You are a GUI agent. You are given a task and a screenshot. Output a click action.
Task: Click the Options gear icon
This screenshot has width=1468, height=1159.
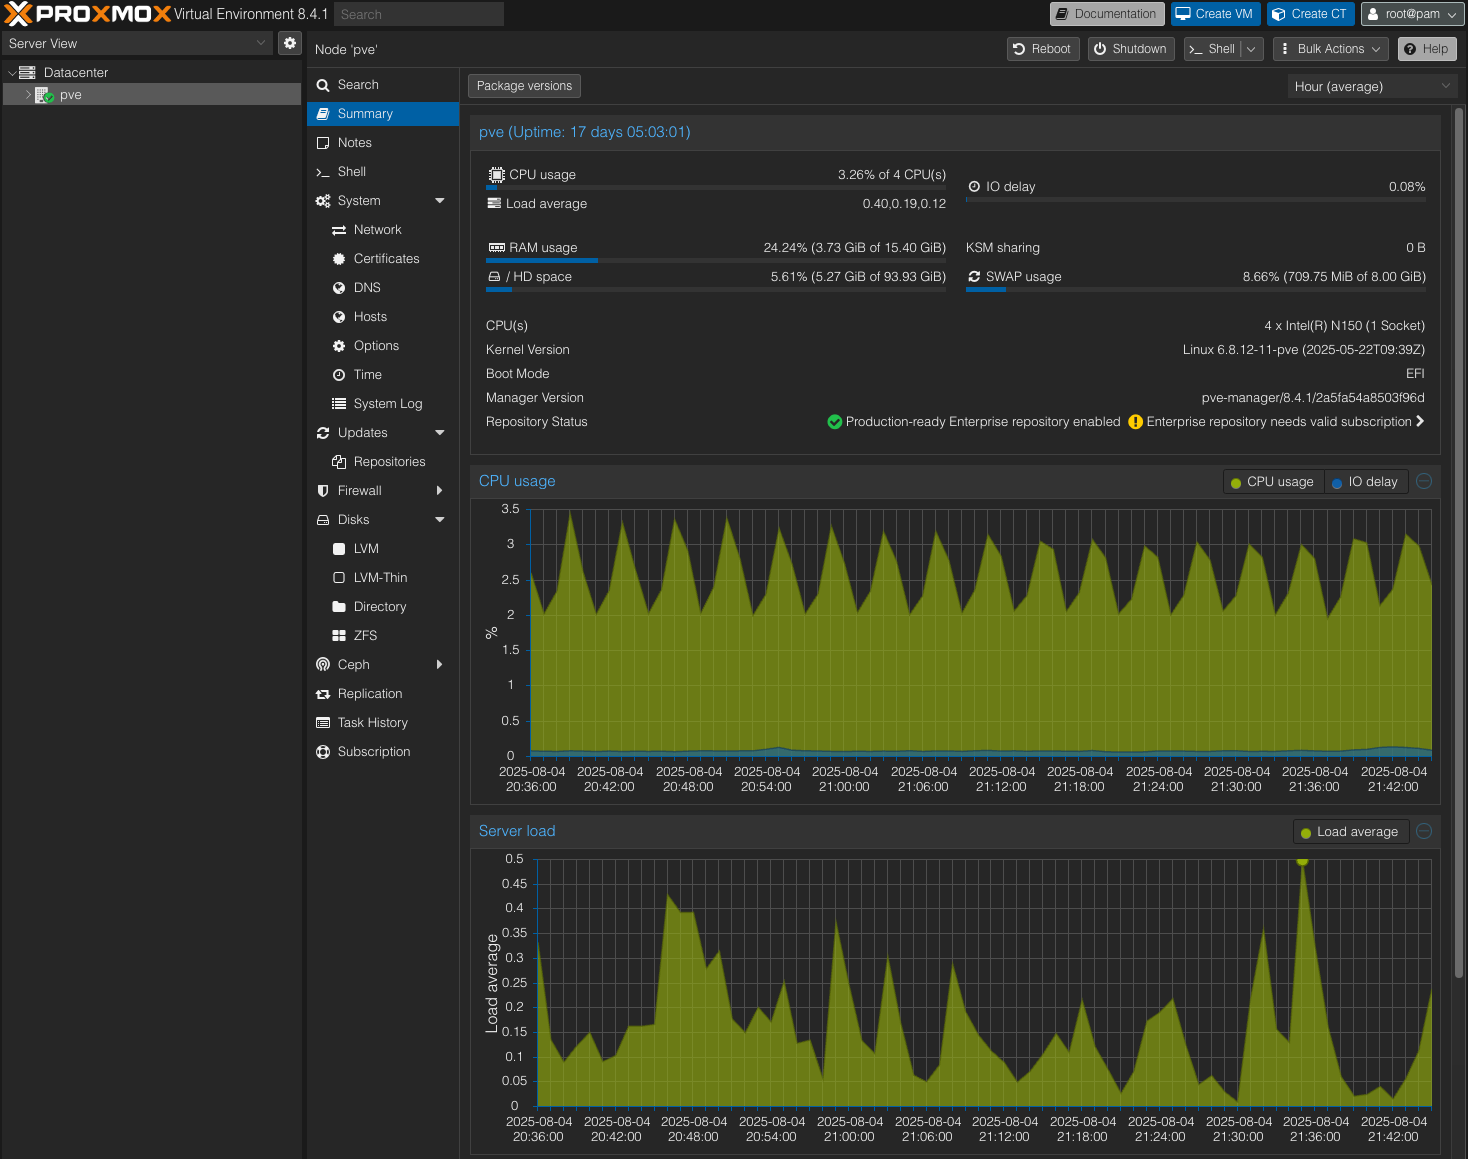[x=339, y=346]
